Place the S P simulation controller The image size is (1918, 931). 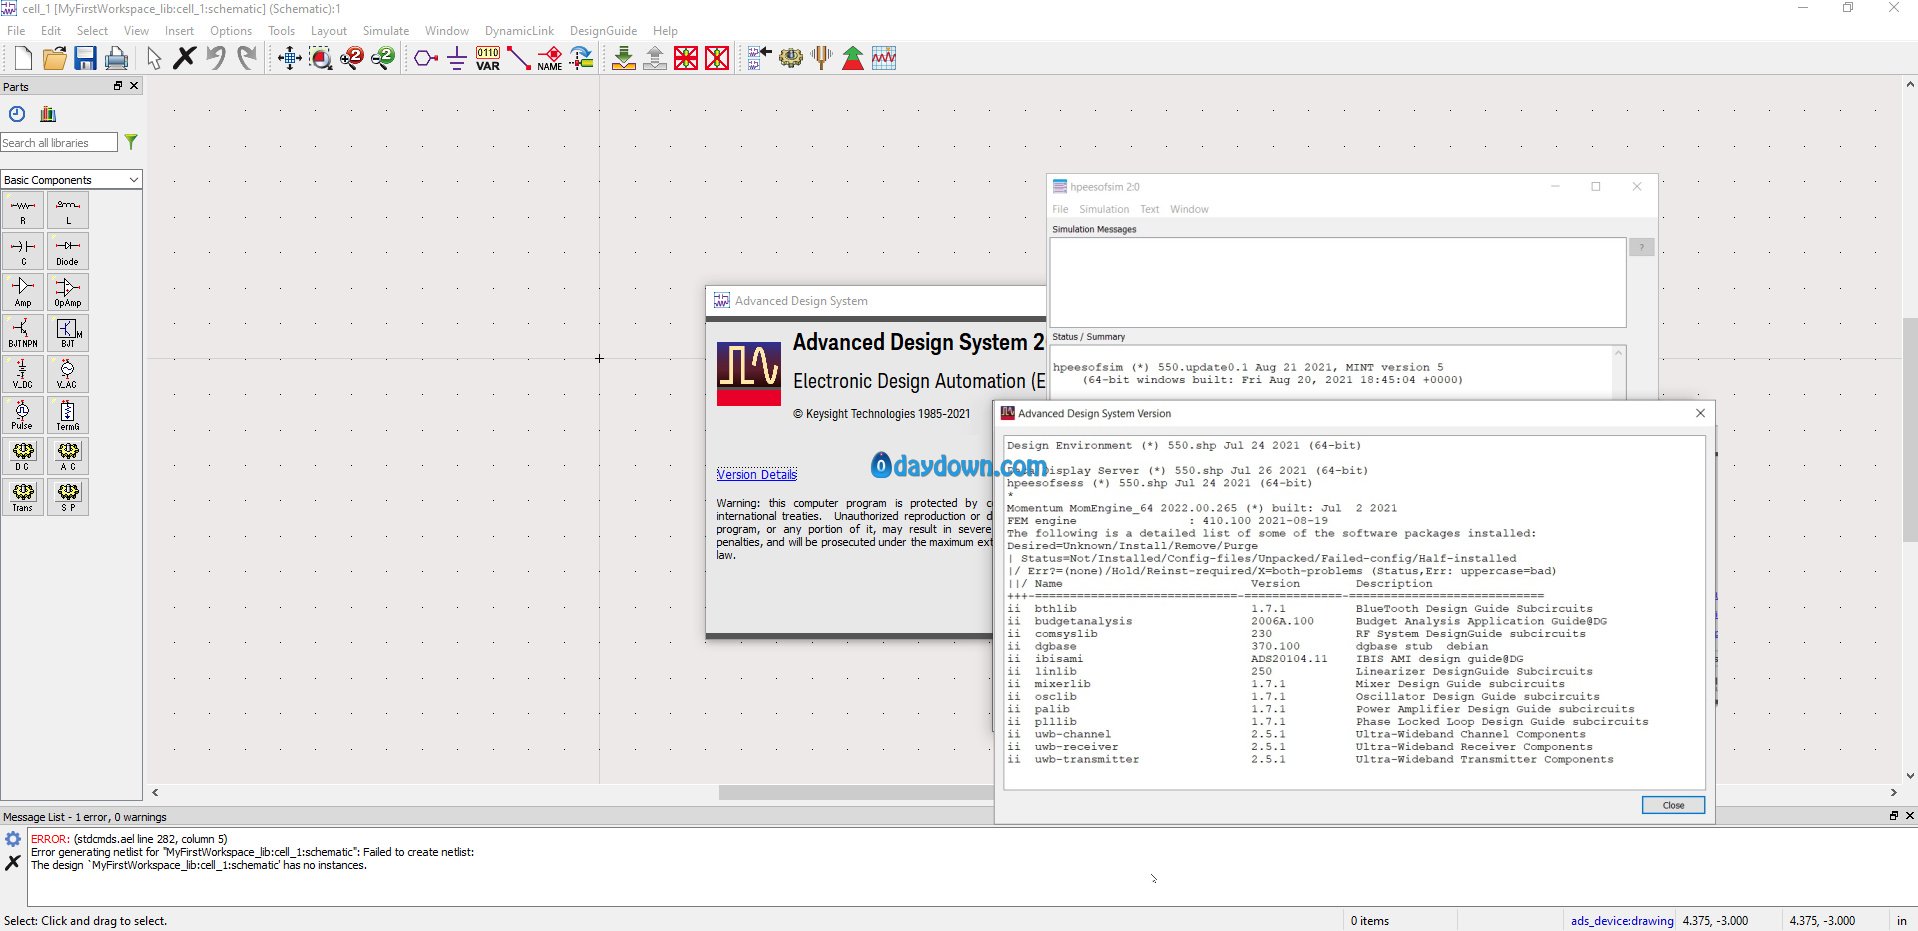68,497
